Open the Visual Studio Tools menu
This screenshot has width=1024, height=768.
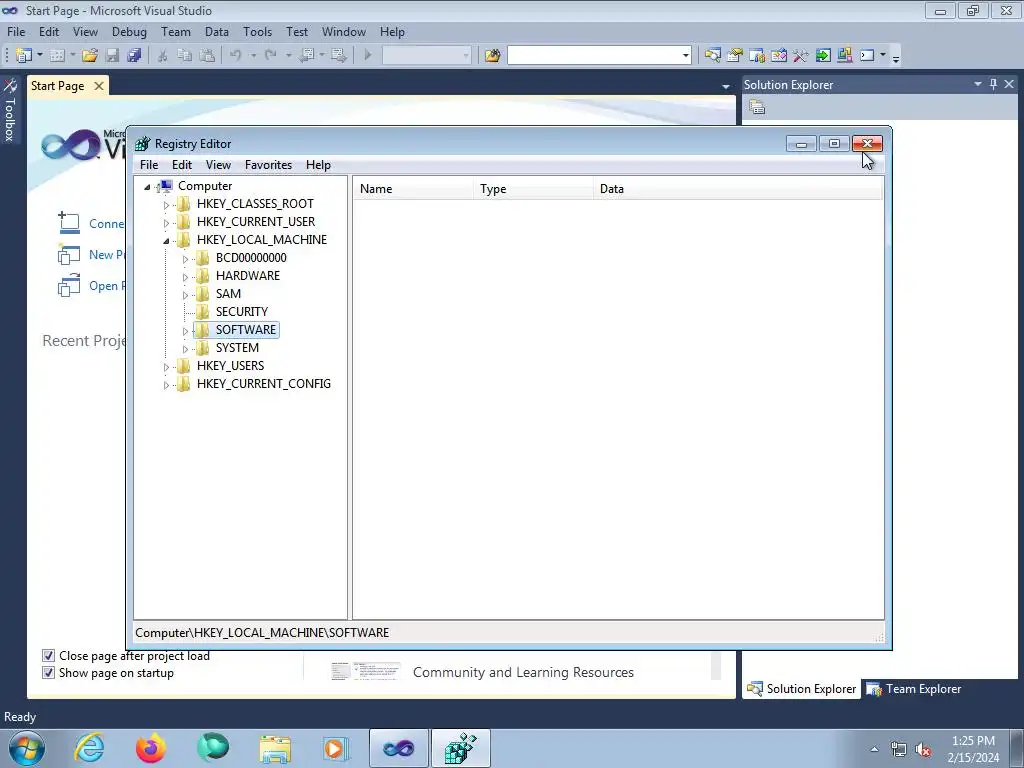257,31
